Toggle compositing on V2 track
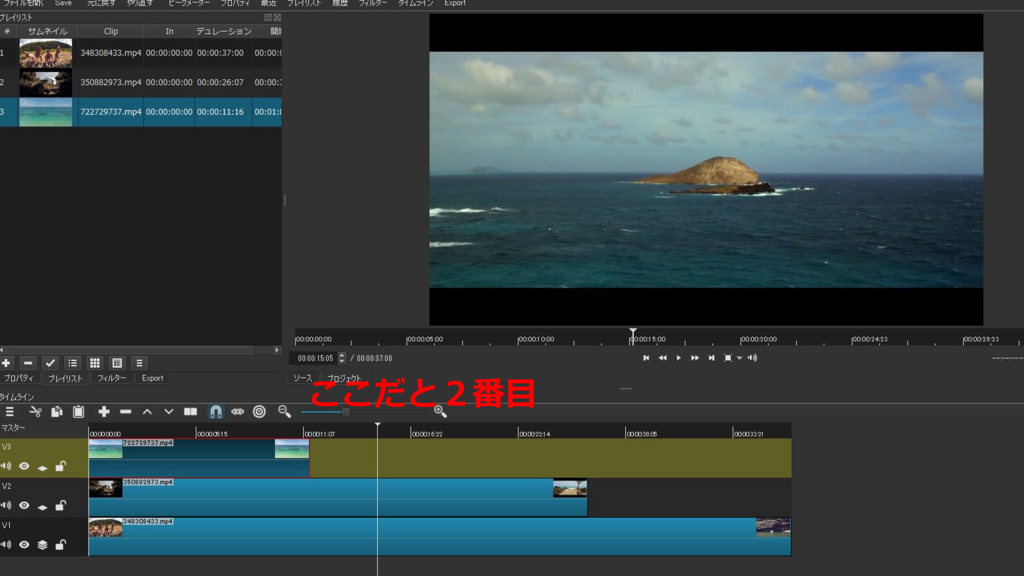The width and height of the screenshot is (1024, 576). (42, 506)
